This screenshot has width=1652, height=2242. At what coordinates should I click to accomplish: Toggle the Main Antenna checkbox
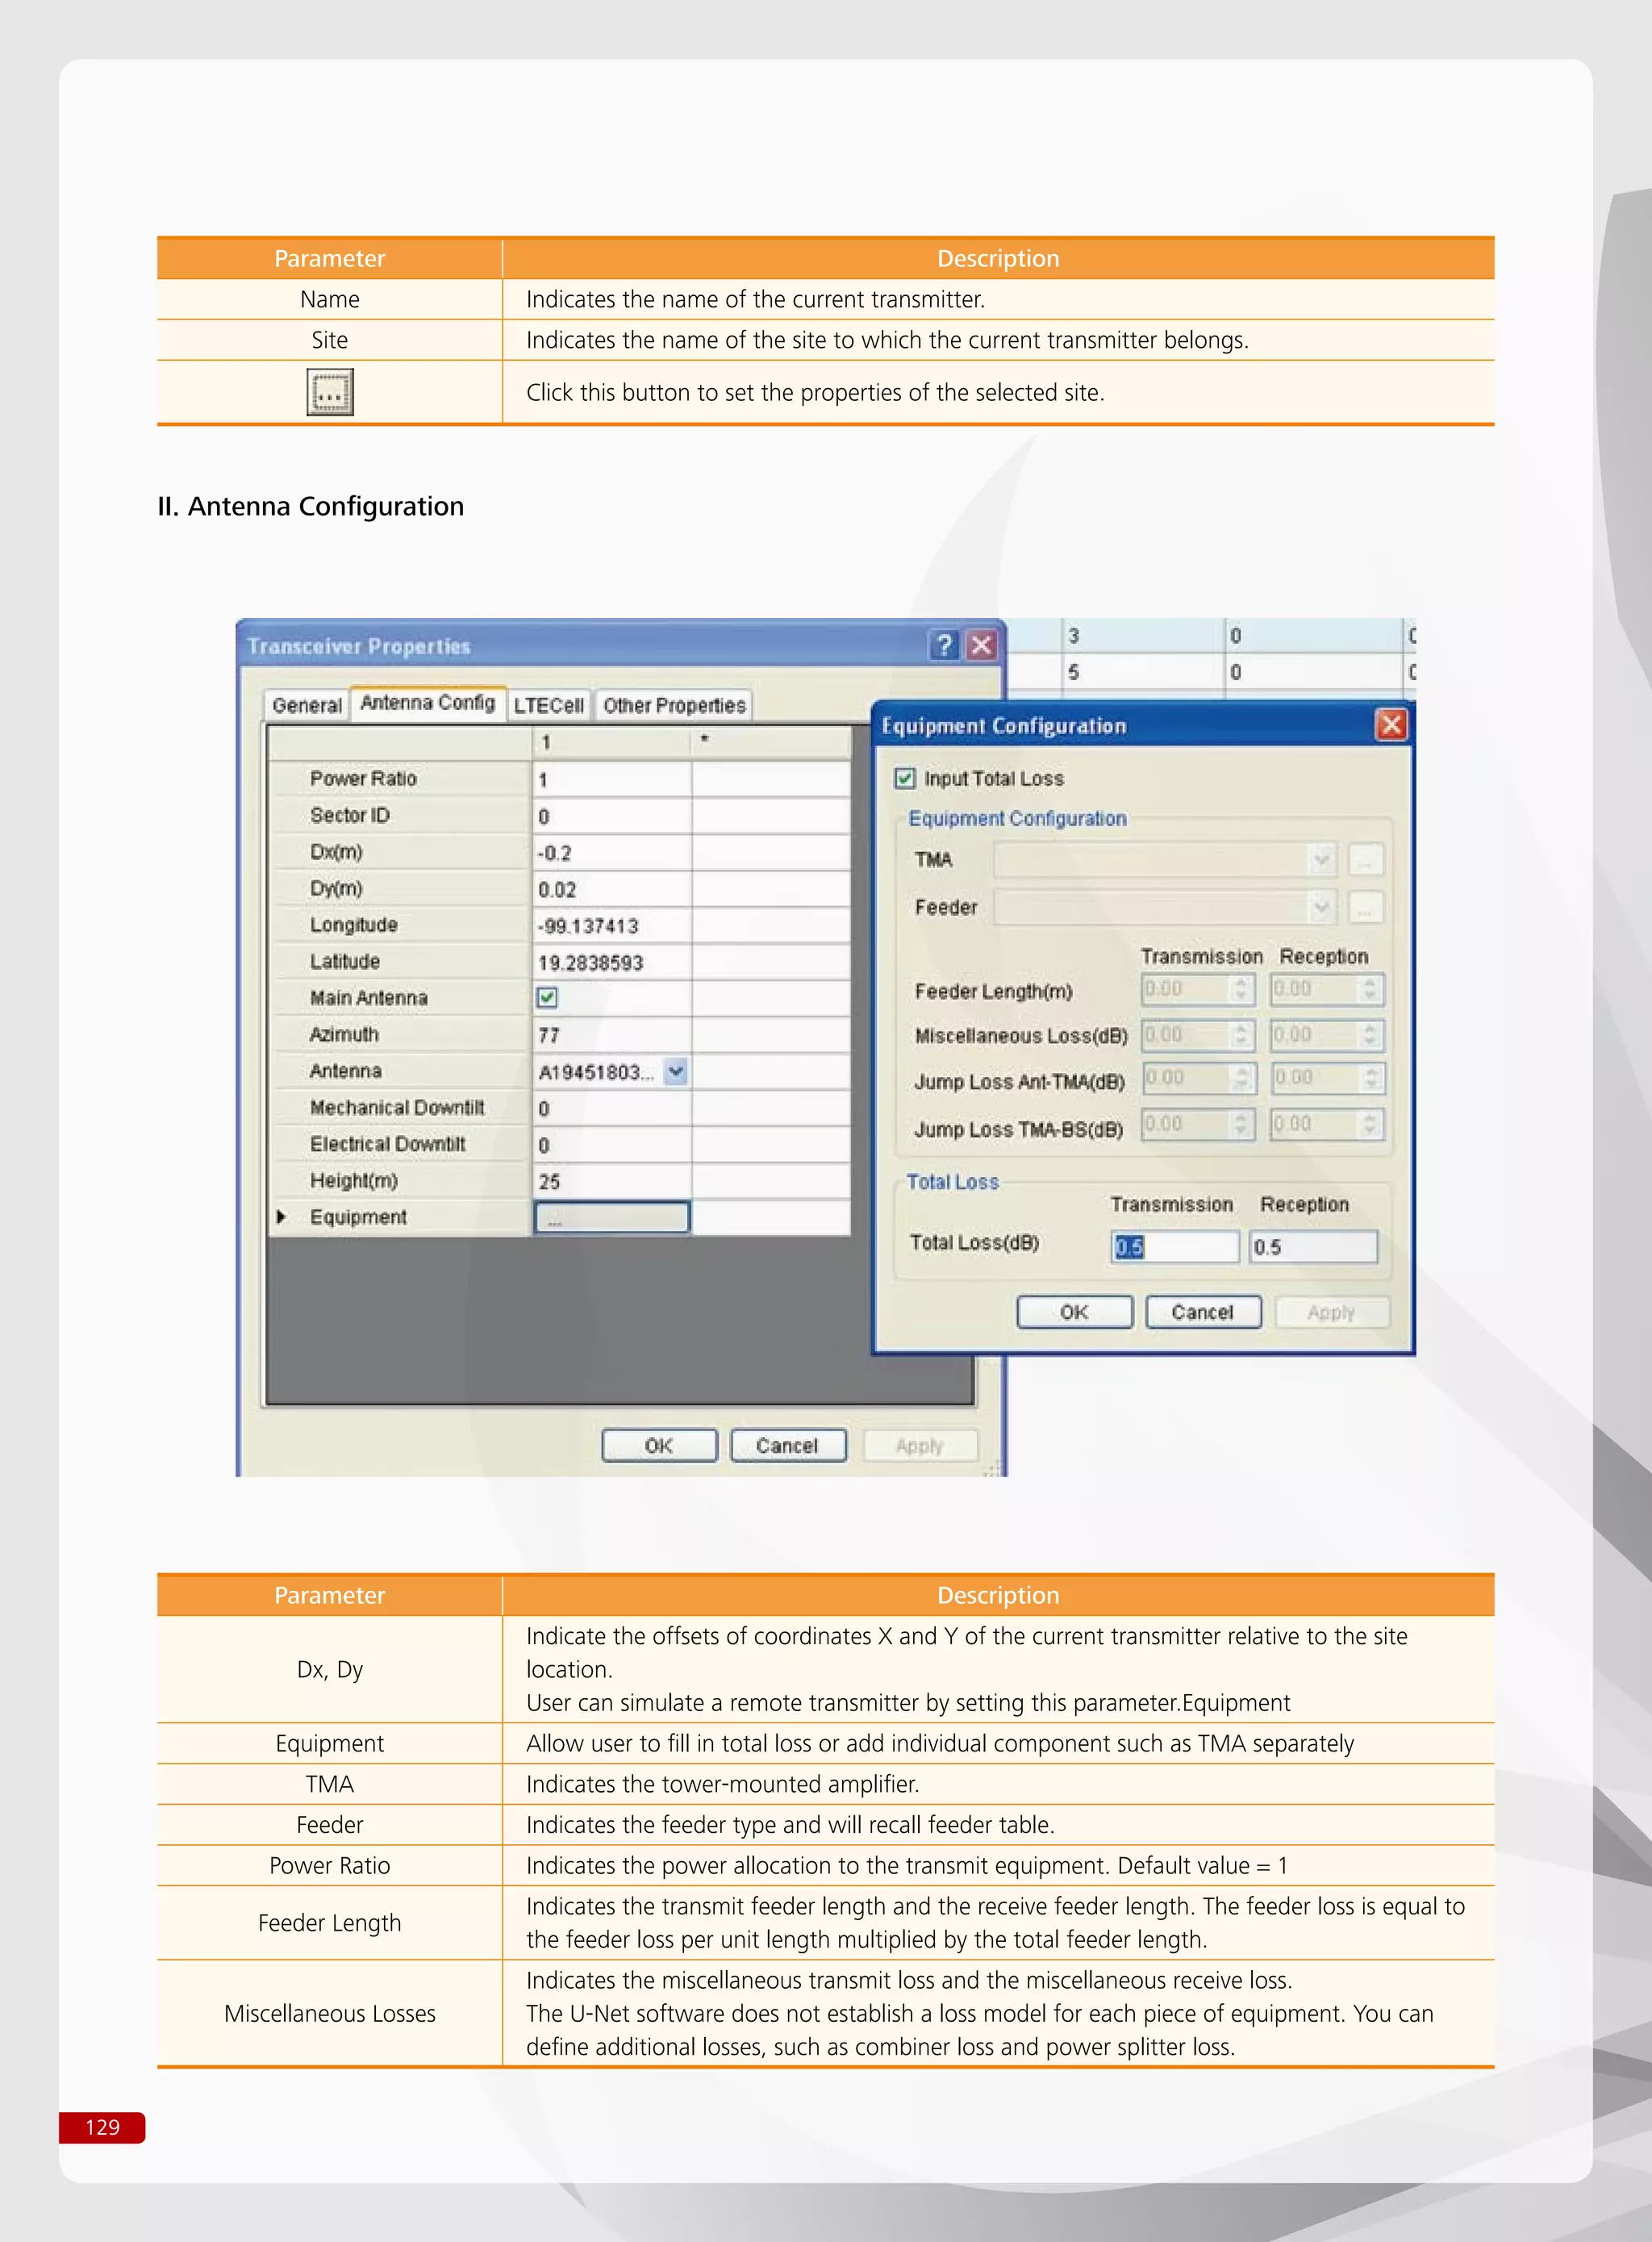547,997
